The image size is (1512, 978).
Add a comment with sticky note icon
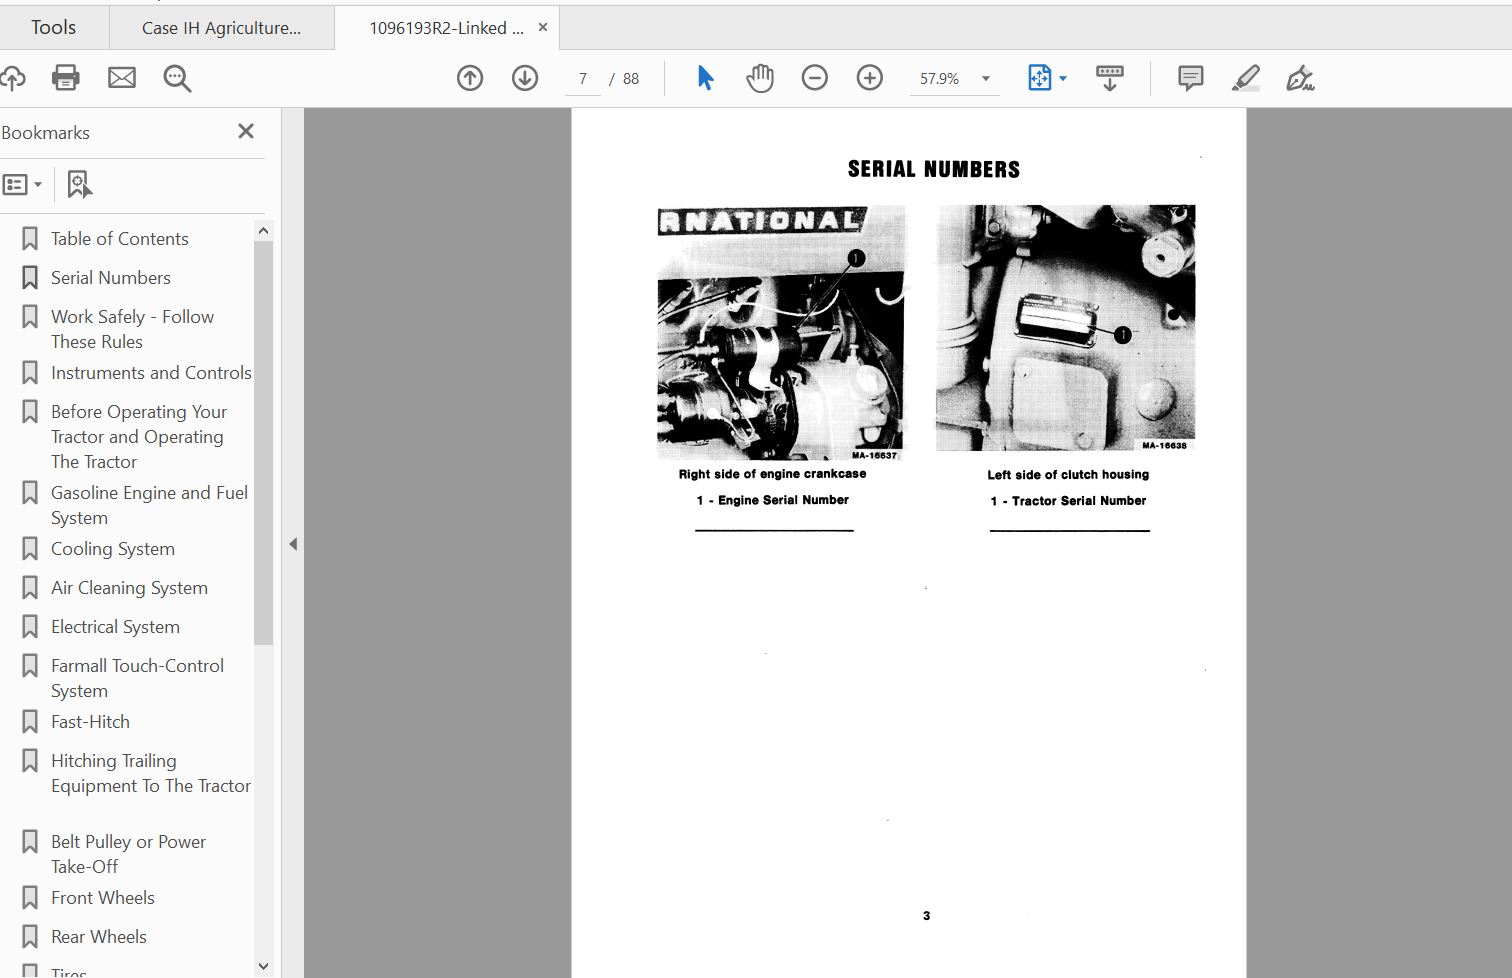(x=1190, y=78)
